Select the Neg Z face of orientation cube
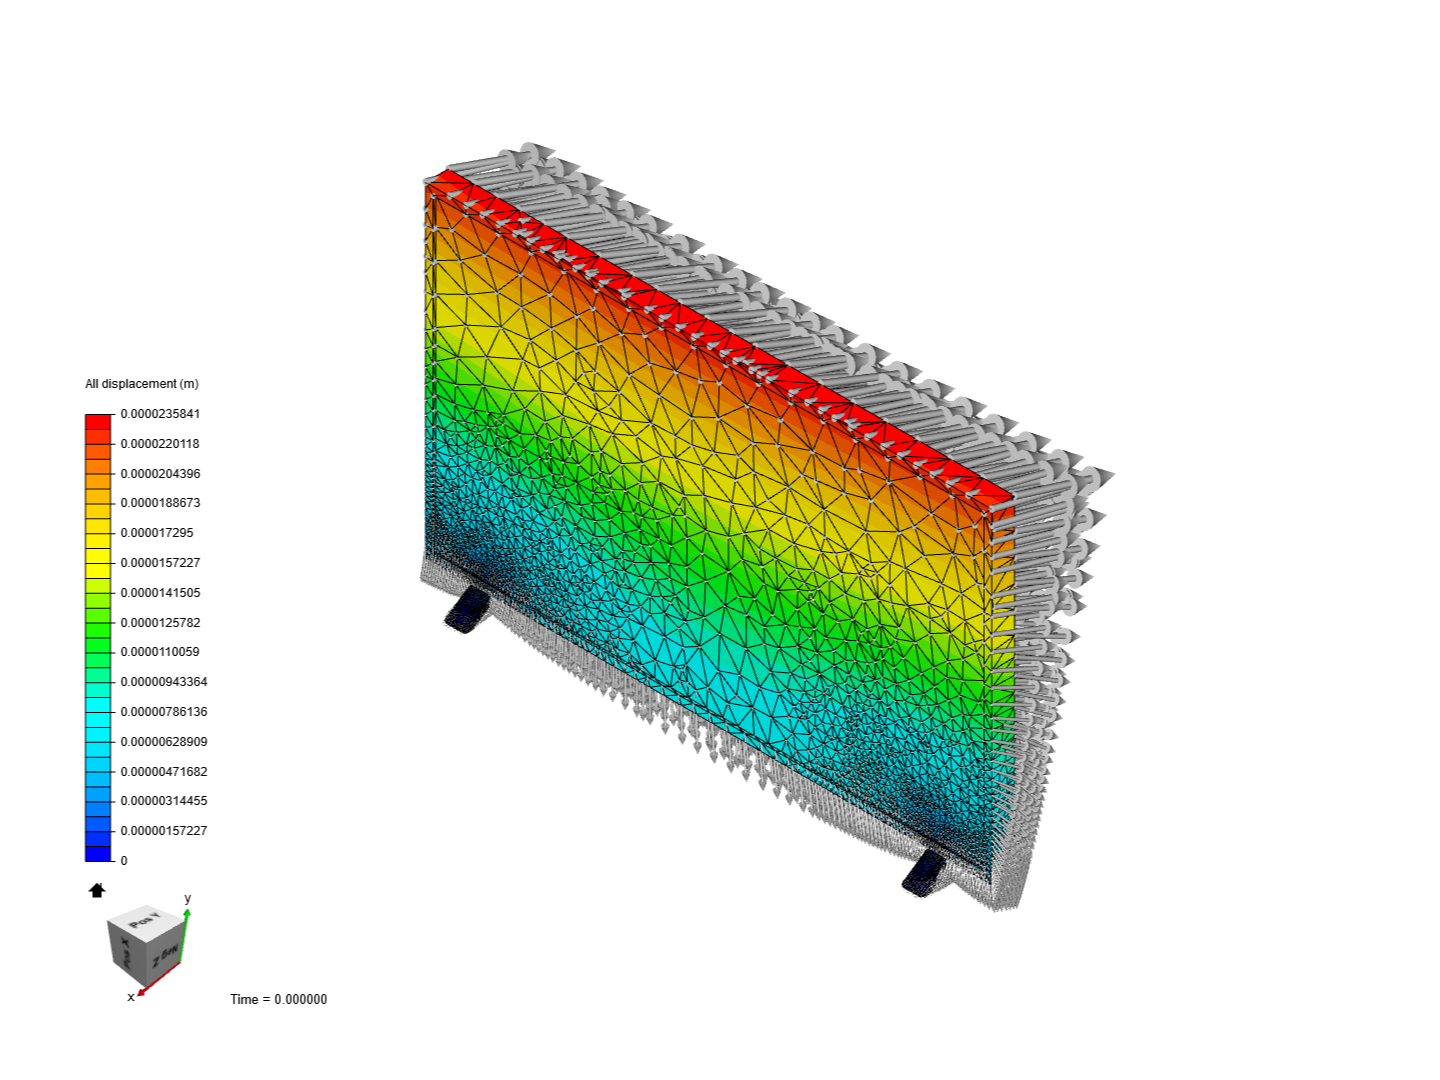 pos(166,956)
